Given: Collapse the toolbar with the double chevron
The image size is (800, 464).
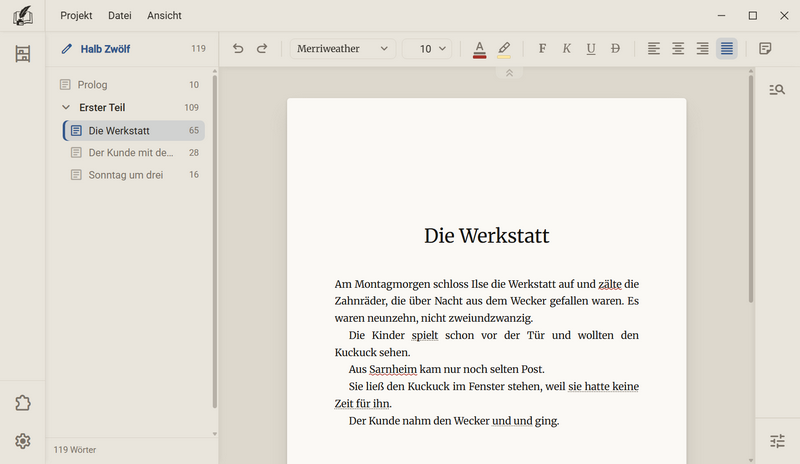Looking at the screenshot, I should point(509,73).
